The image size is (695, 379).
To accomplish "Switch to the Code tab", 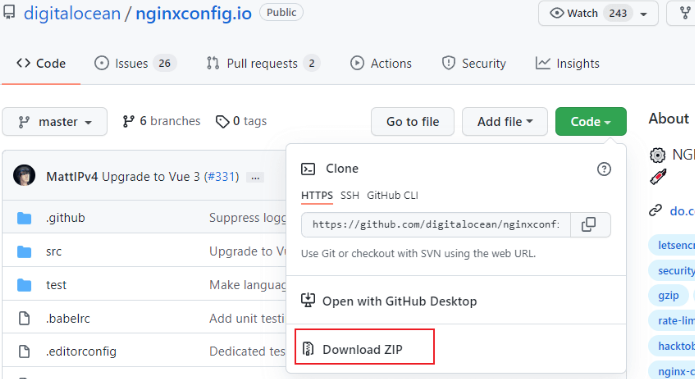I will (41, 63).
